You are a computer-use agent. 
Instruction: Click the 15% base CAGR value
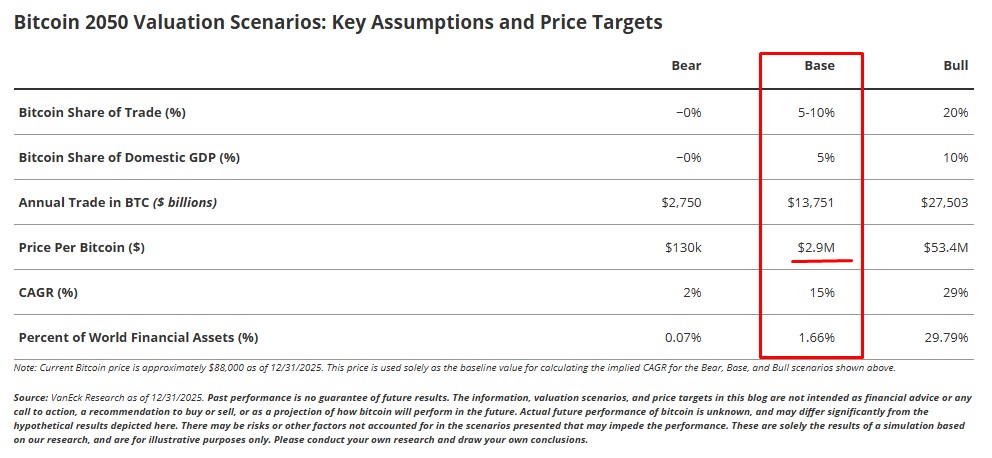coord(822,293)
